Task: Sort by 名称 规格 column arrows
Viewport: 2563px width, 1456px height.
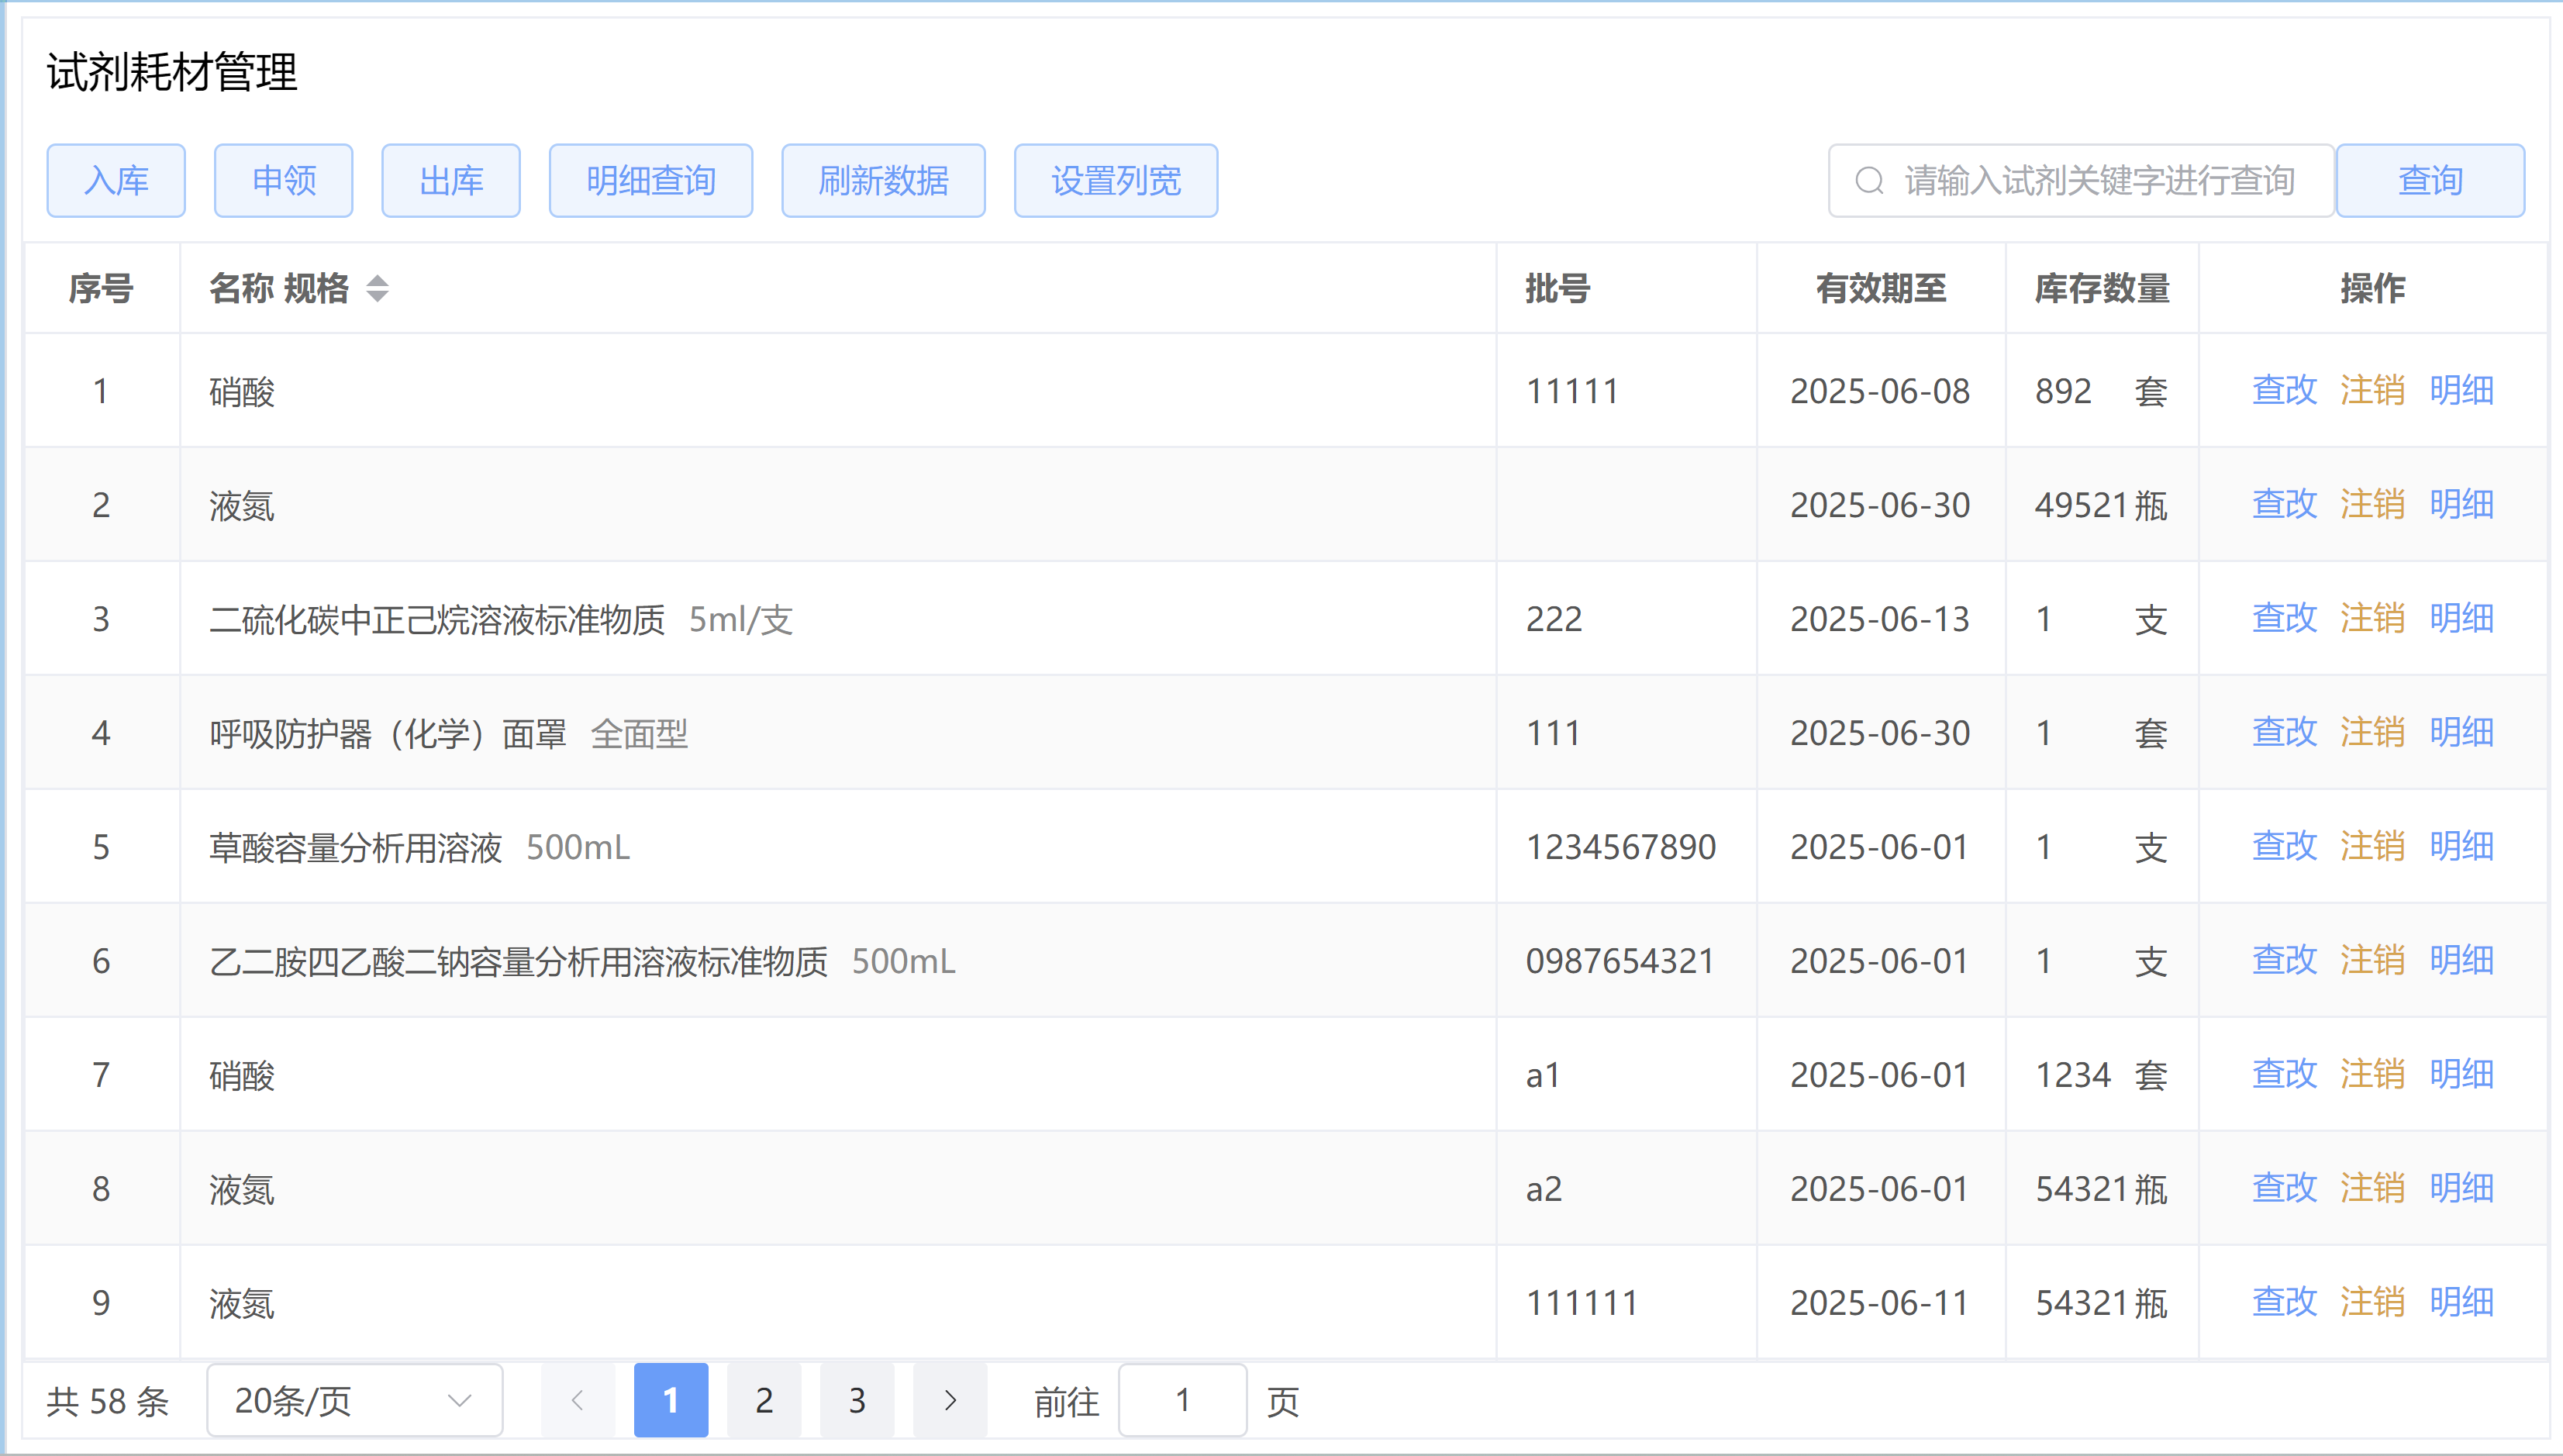Action: pos(377,289)
